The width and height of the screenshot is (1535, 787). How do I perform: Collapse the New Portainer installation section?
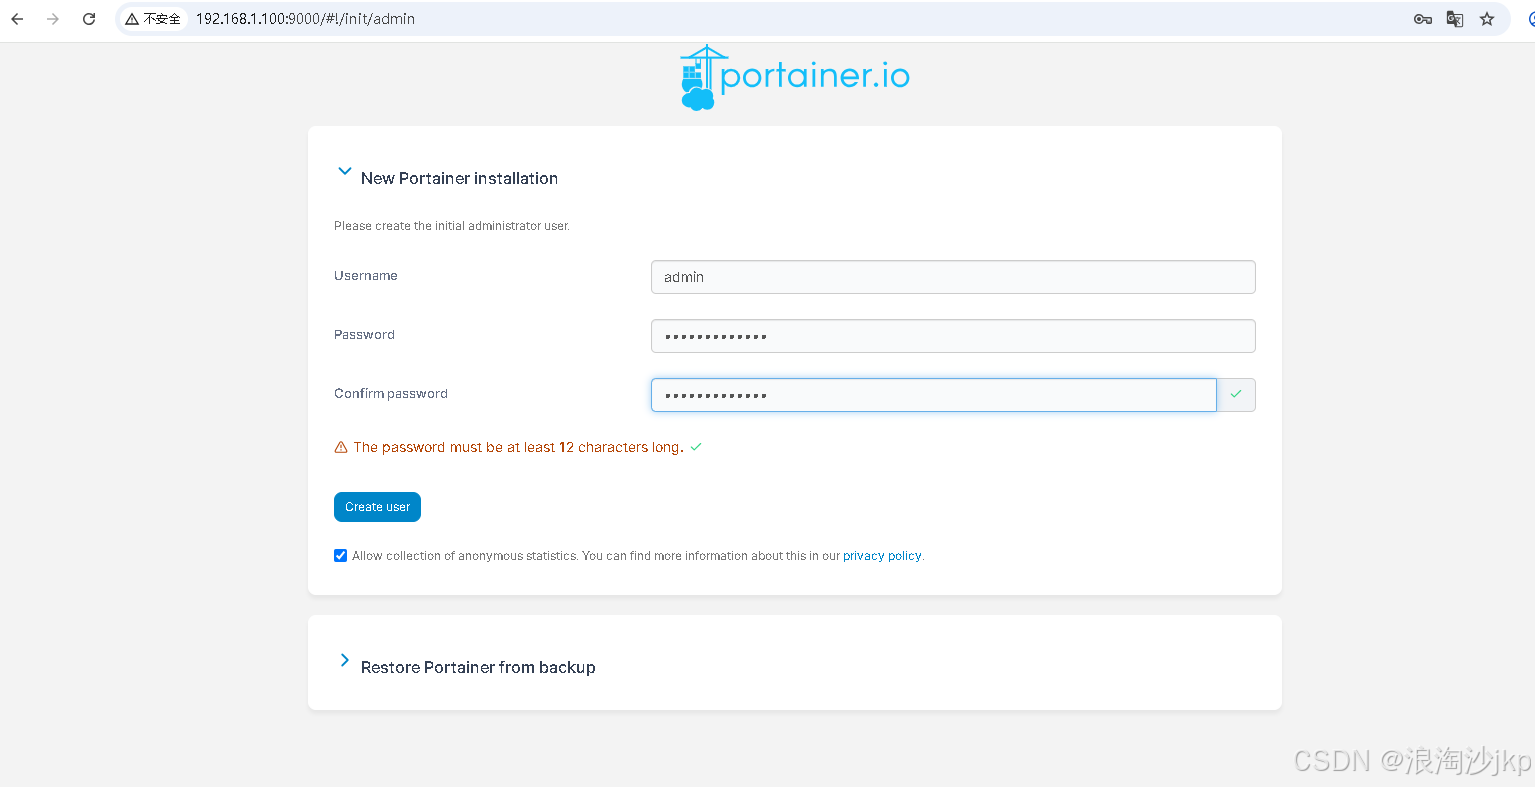tap(344, 172)
